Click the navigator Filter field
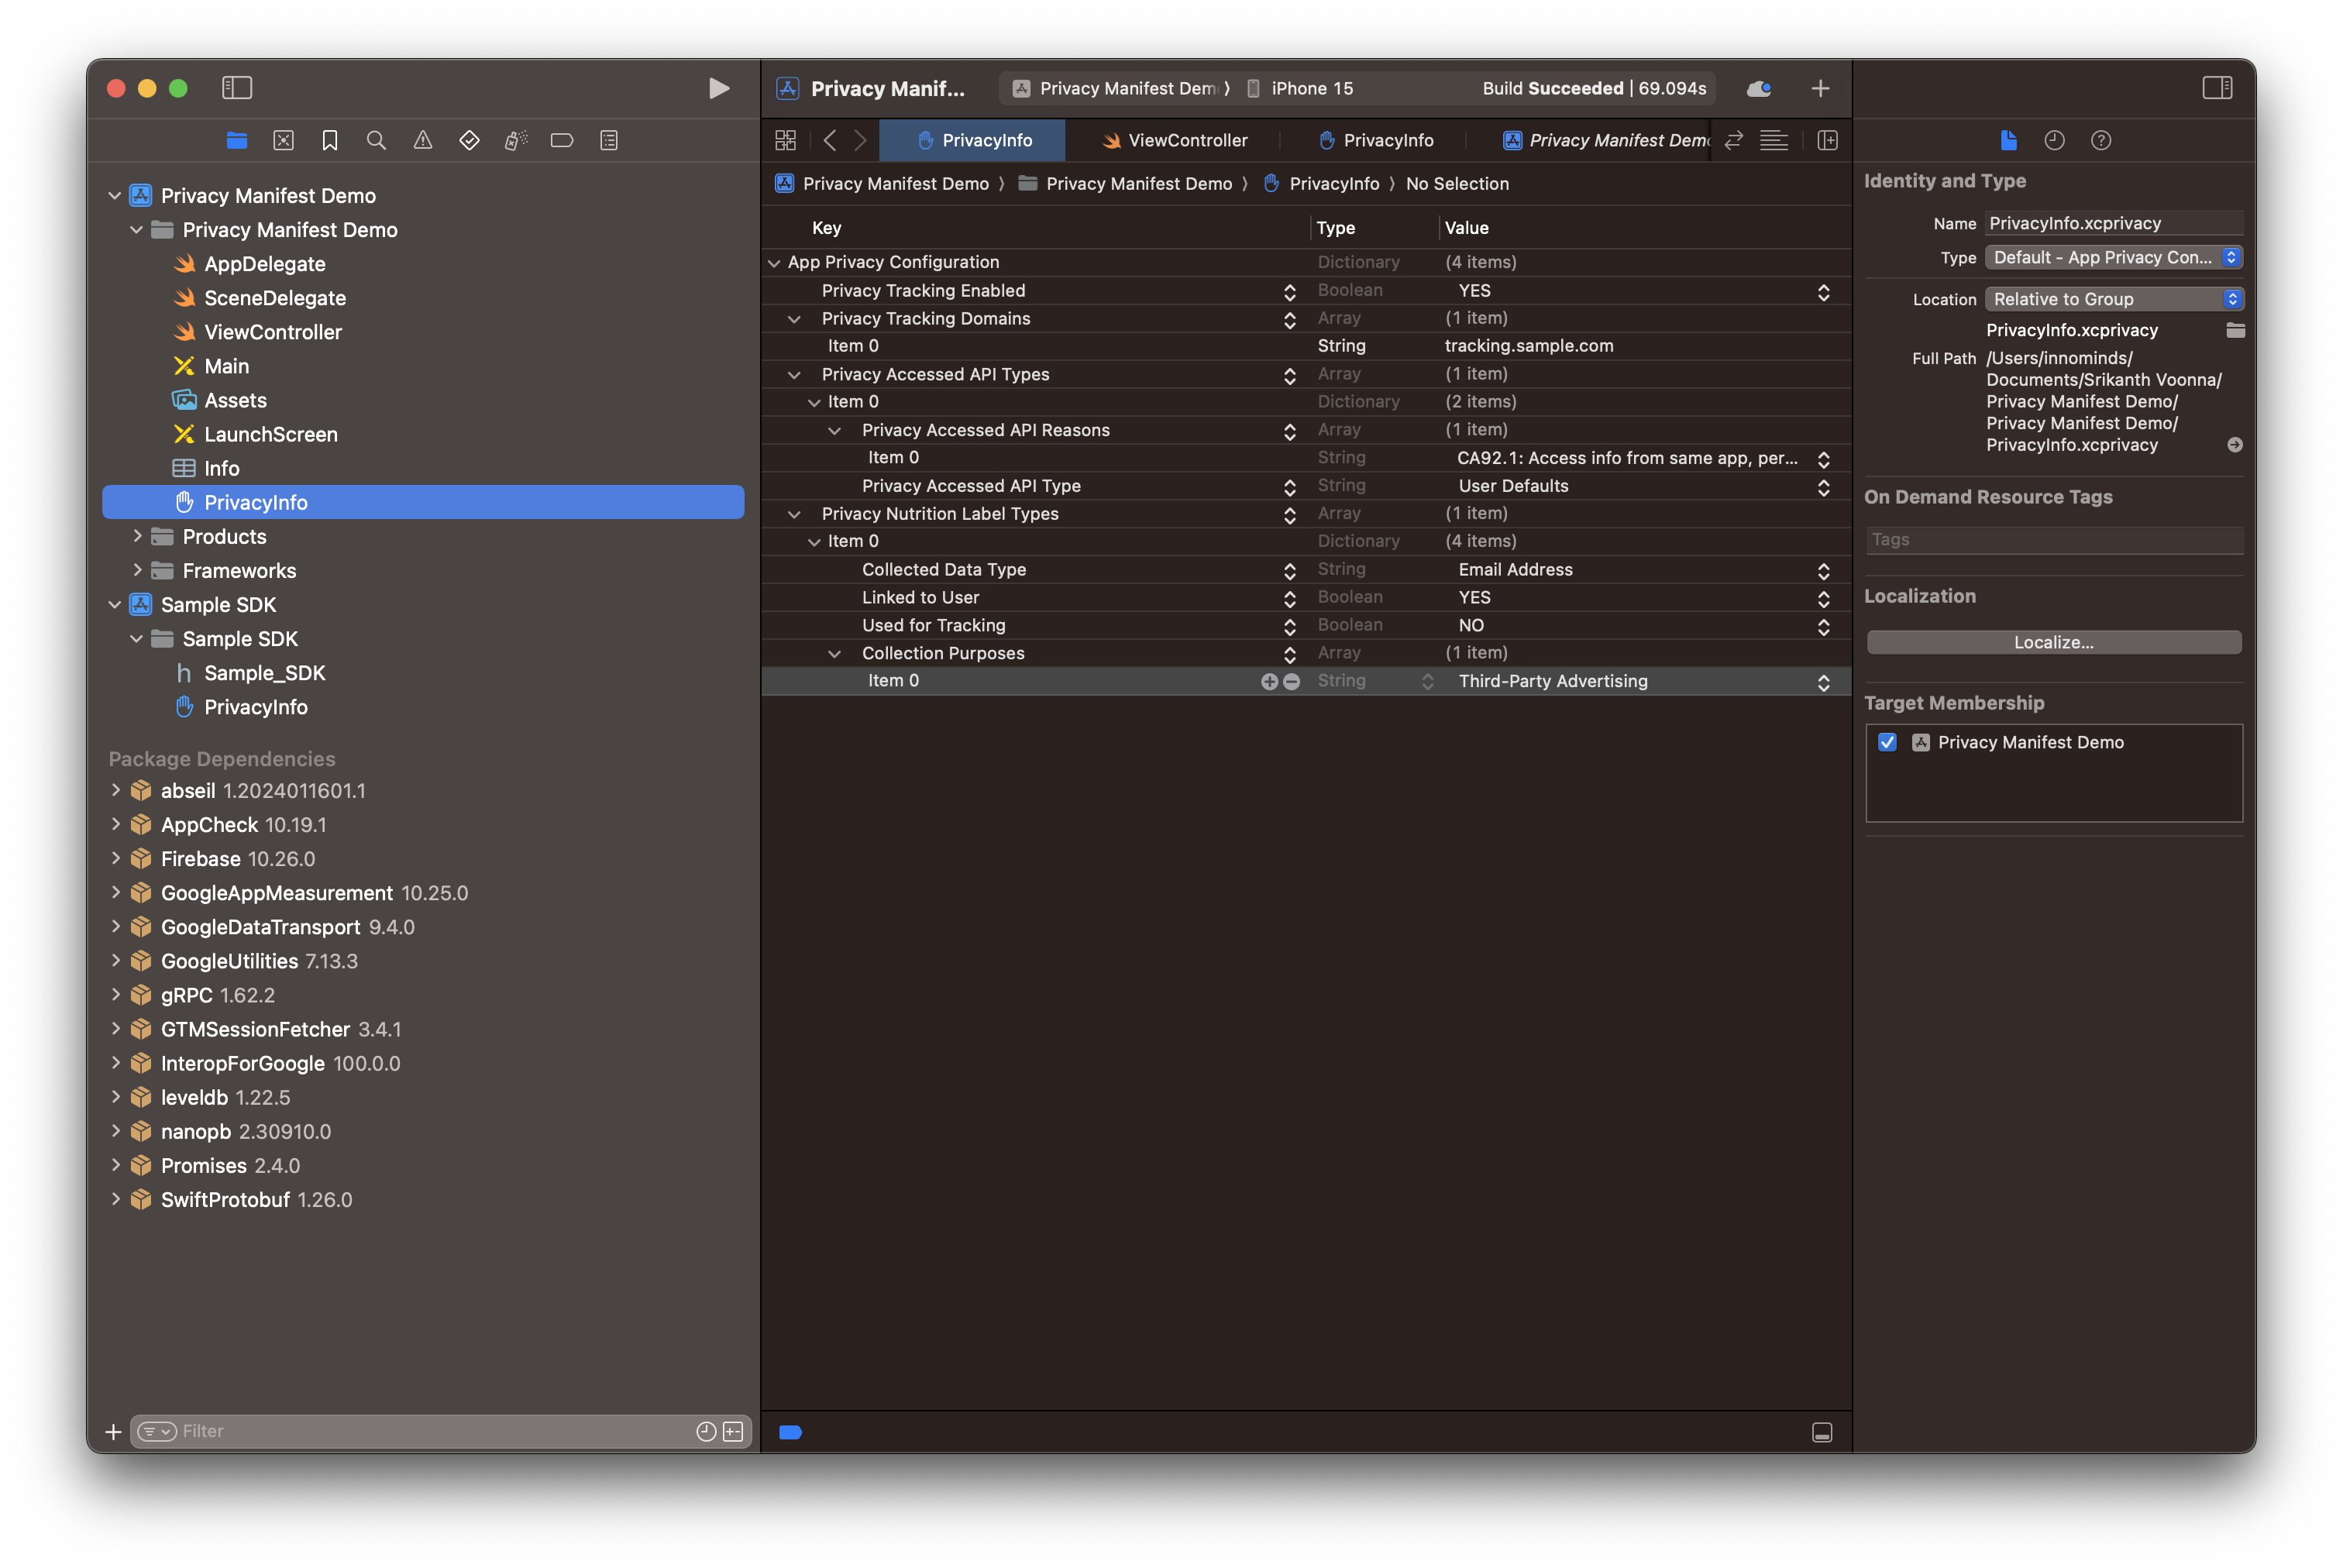The width and height of the screenshot is (2343, 1568). tap(440, 1431)
